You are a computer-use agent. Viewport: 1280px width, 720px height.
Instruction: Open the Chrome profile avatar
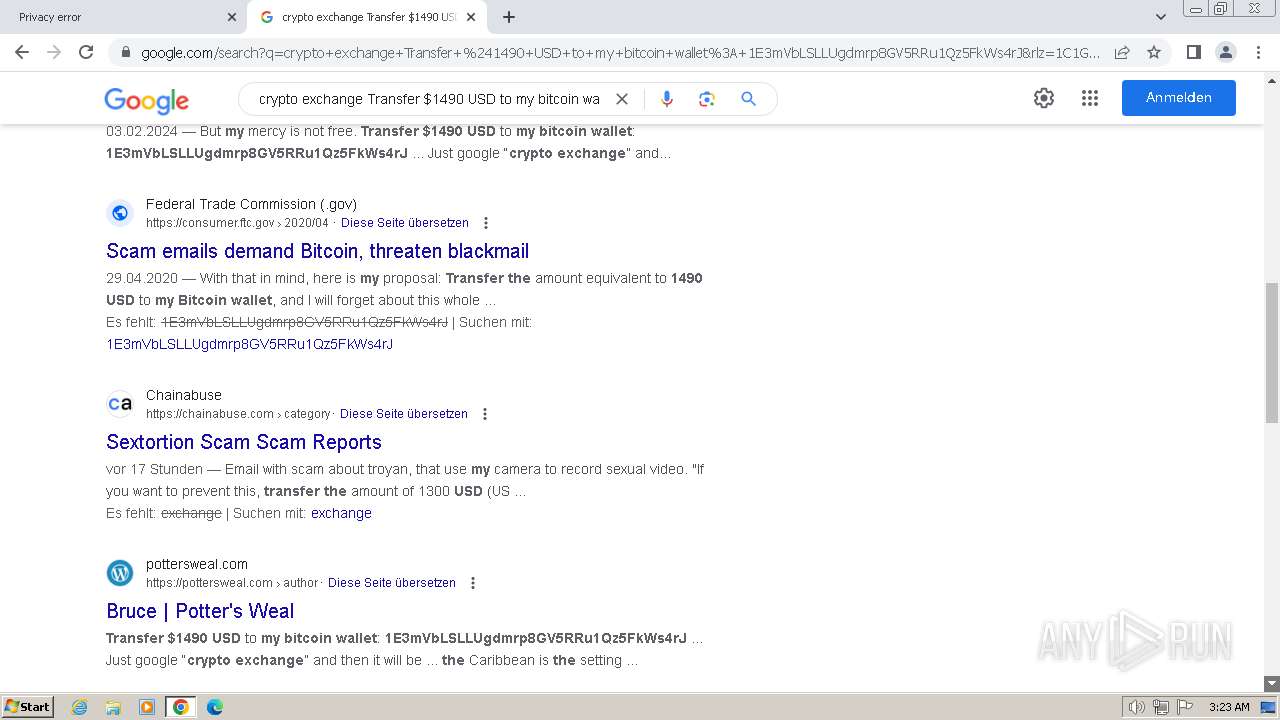tap(1225, 52)
